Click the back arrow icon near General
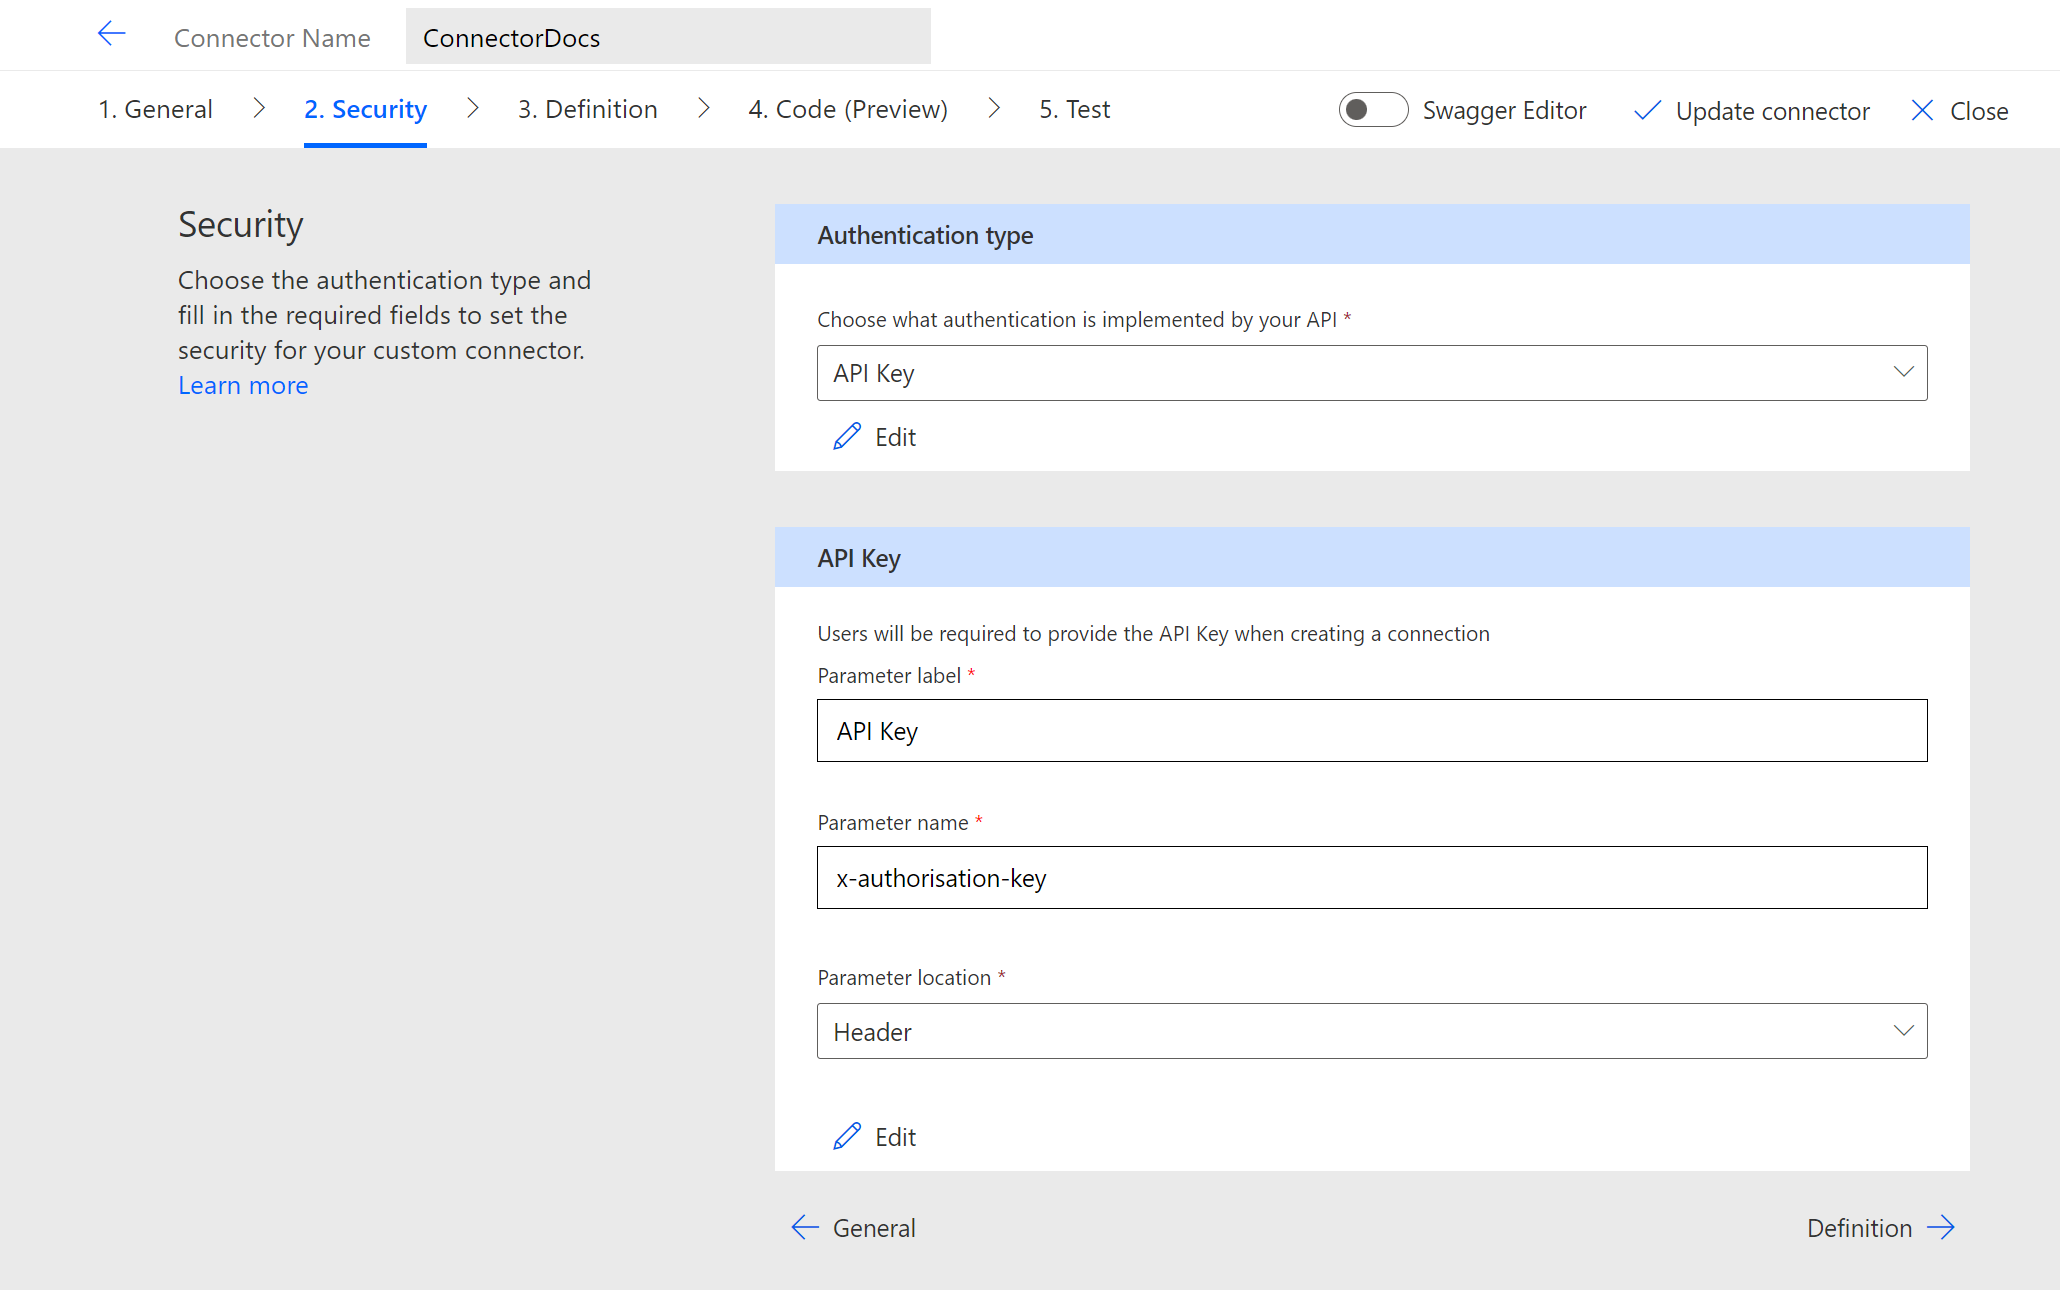The width and height of the screenshot is (2060, 1290). [804, 1226]
